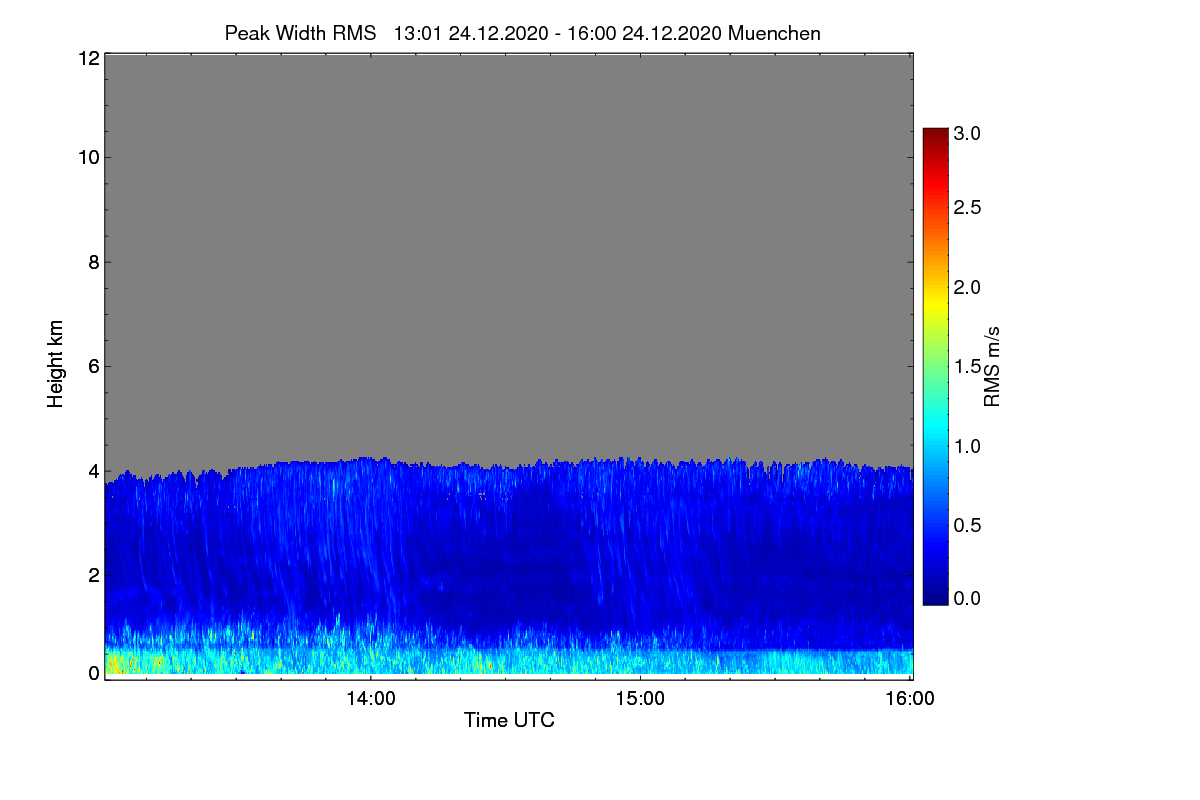Click the 14:00 time tick label
1200x800 pixels.
370,699
